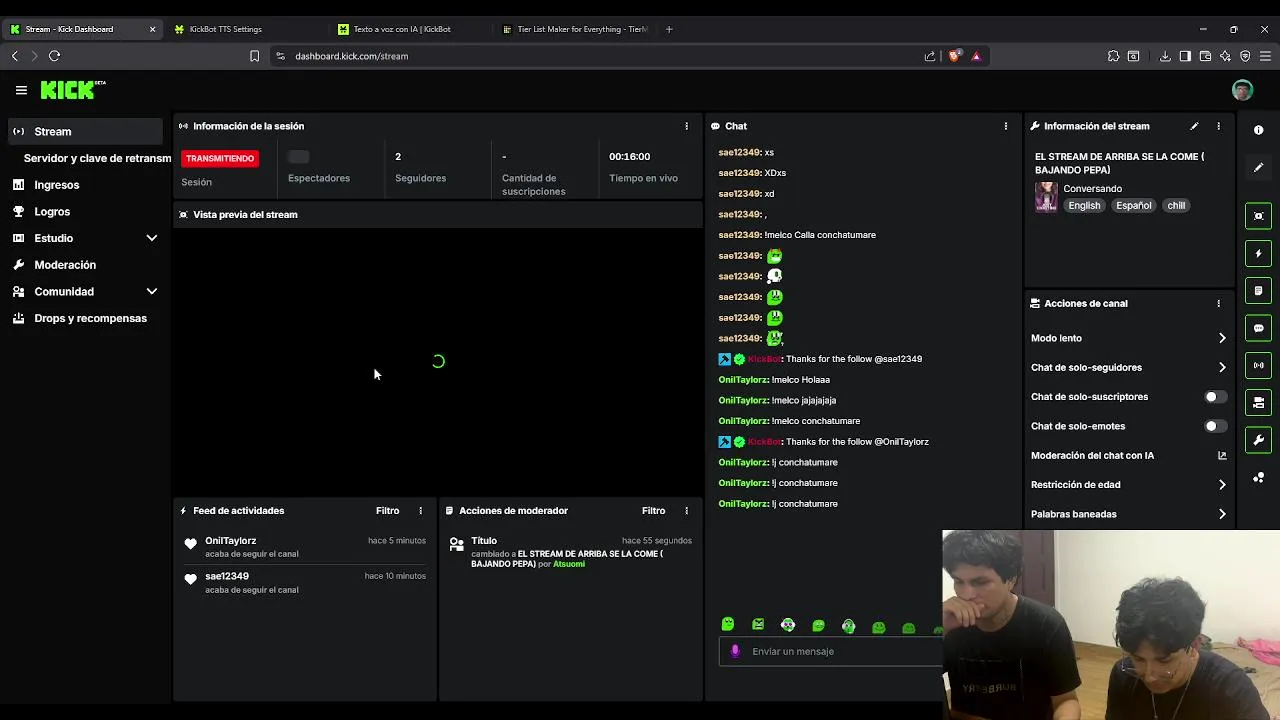Toggle the channel actions widget icon in the right sidebar
This screenshot has width=1280, height=720.
pyautogui.click(x=1258, y=403)
